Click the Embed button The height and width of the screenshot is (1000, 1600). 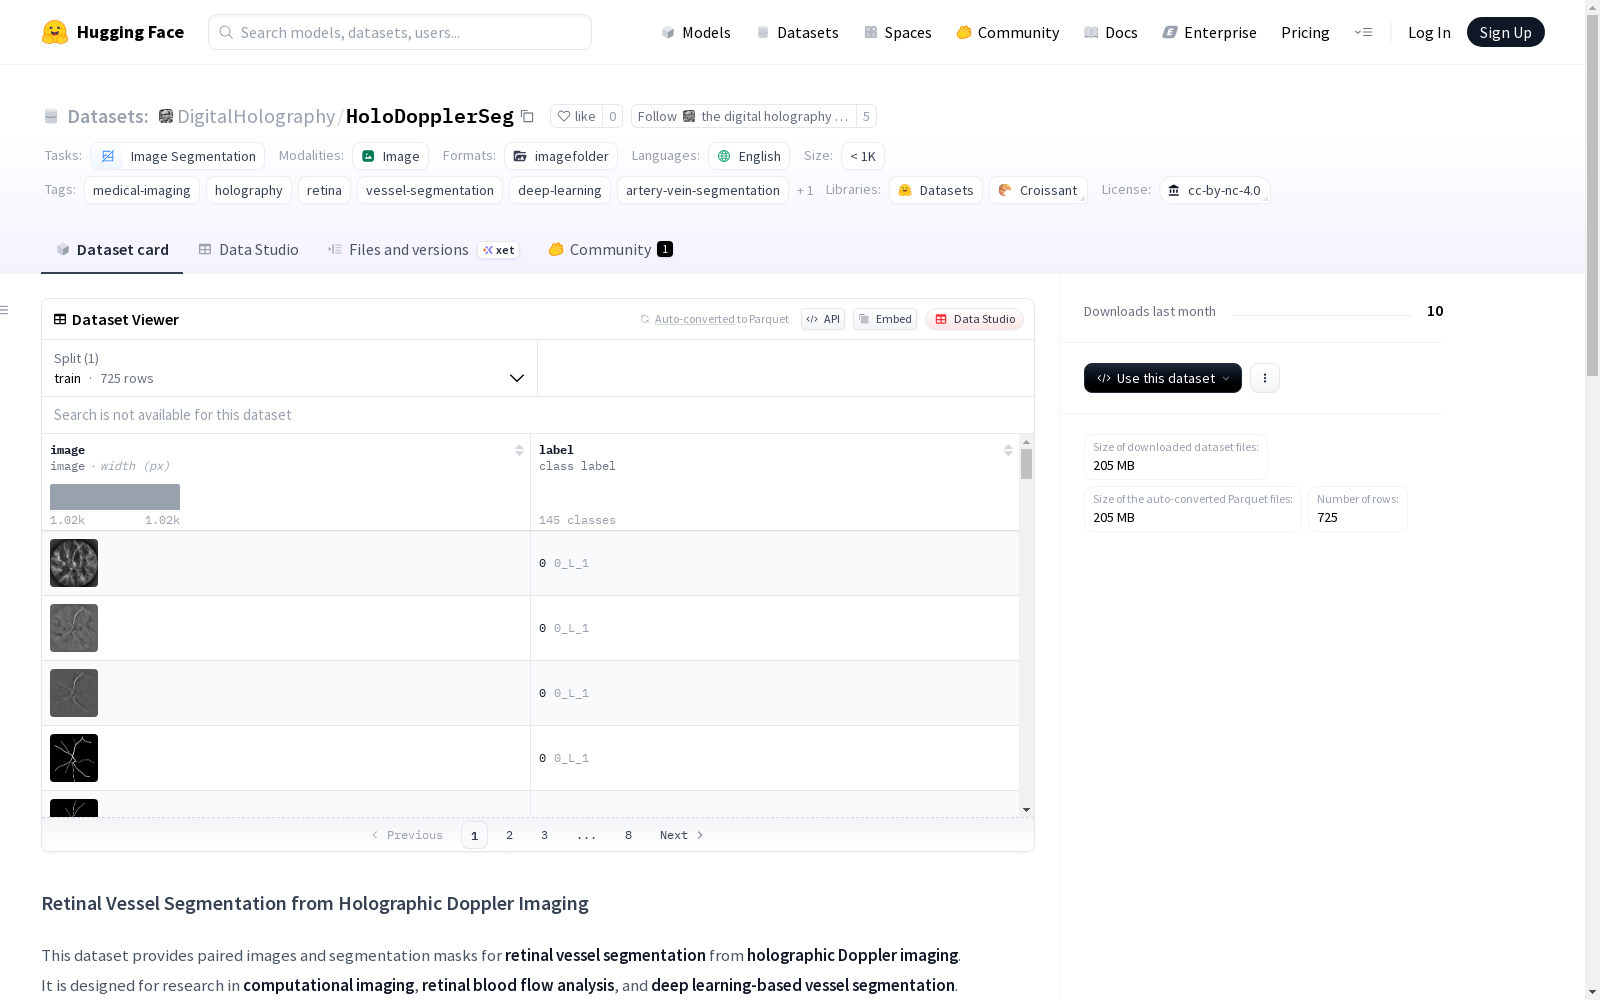click(x=885, y=319)
